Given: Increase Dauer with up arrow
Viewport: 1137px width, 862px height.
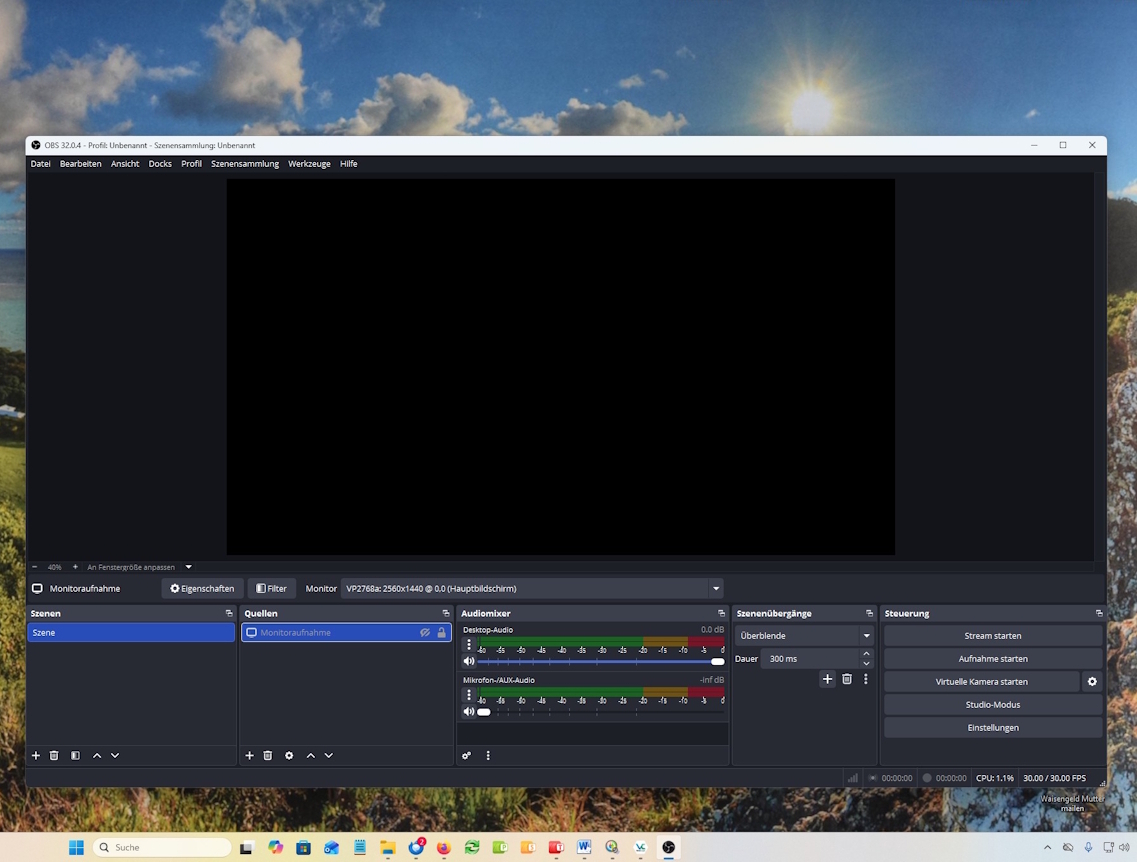Looking at the screenshot, I should [867, 654].
